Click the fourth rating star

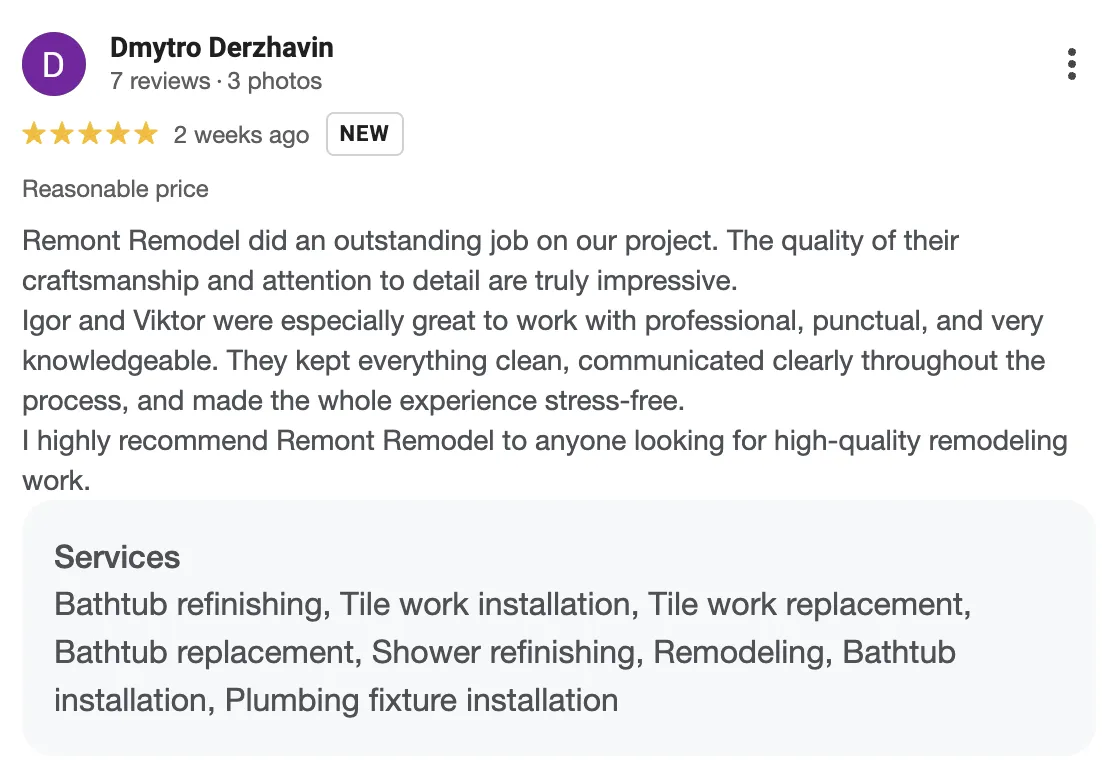[118, 134]
